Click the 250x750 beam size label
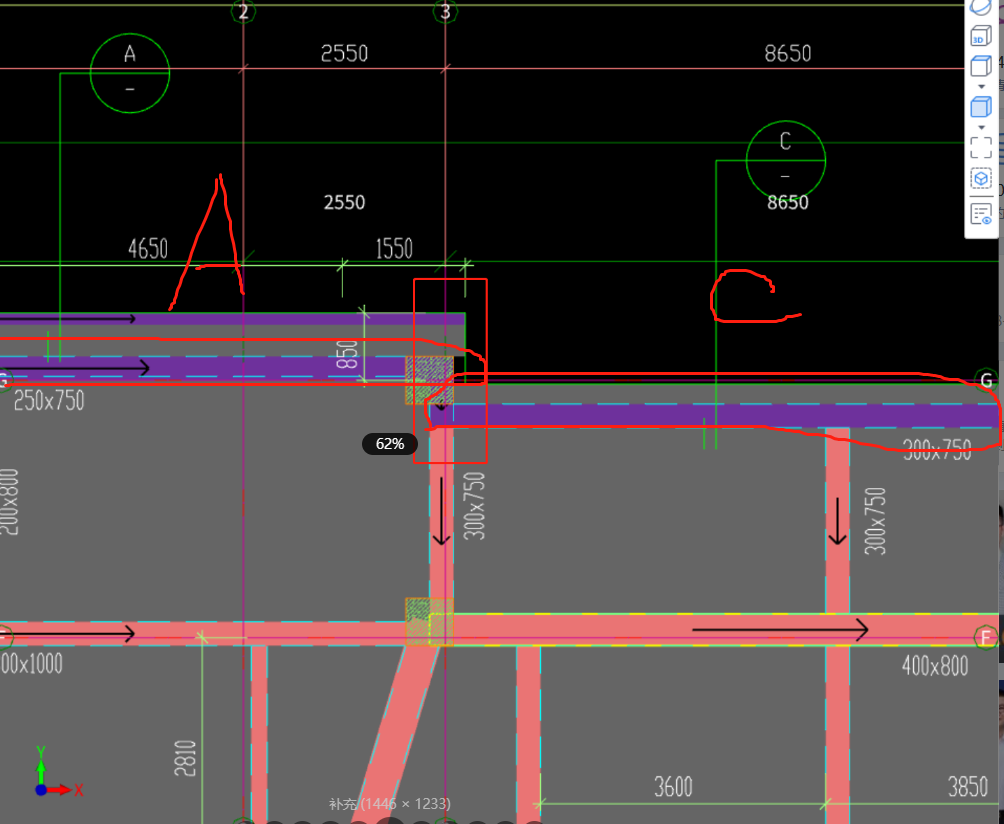The image size is (1004, 824). tap(49, 401)
